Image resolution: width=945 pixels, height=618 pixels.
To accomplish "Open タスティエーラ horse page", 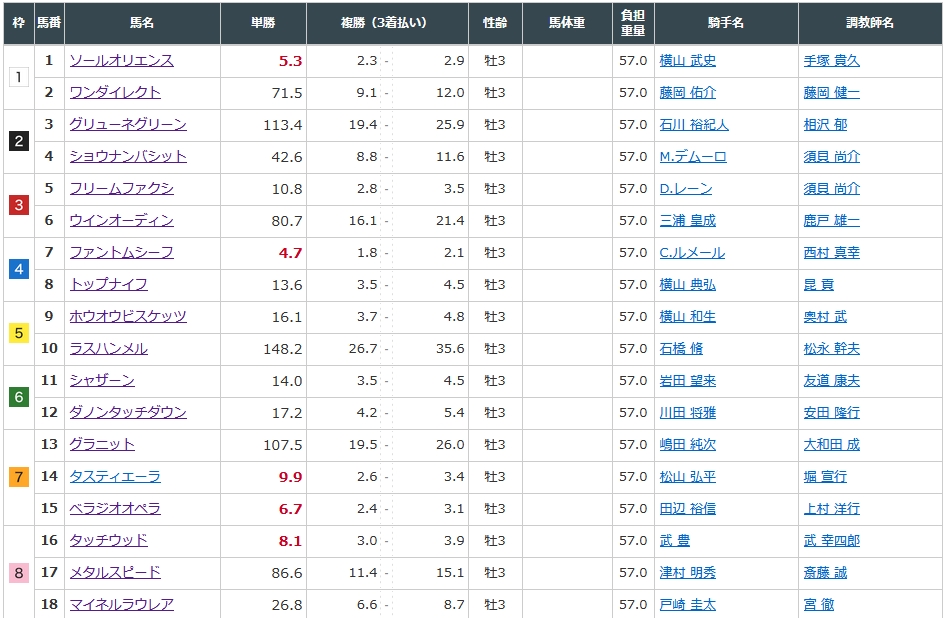I will (115, 477).
